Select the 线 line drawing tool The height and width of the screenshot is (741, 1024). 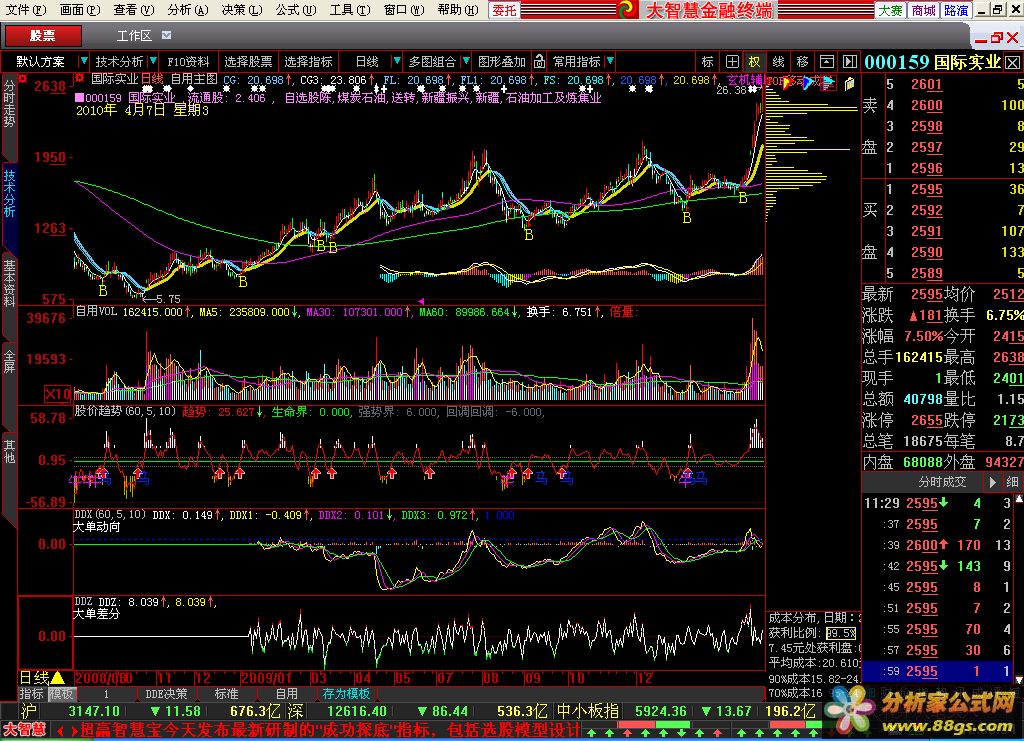pos(778,61)
